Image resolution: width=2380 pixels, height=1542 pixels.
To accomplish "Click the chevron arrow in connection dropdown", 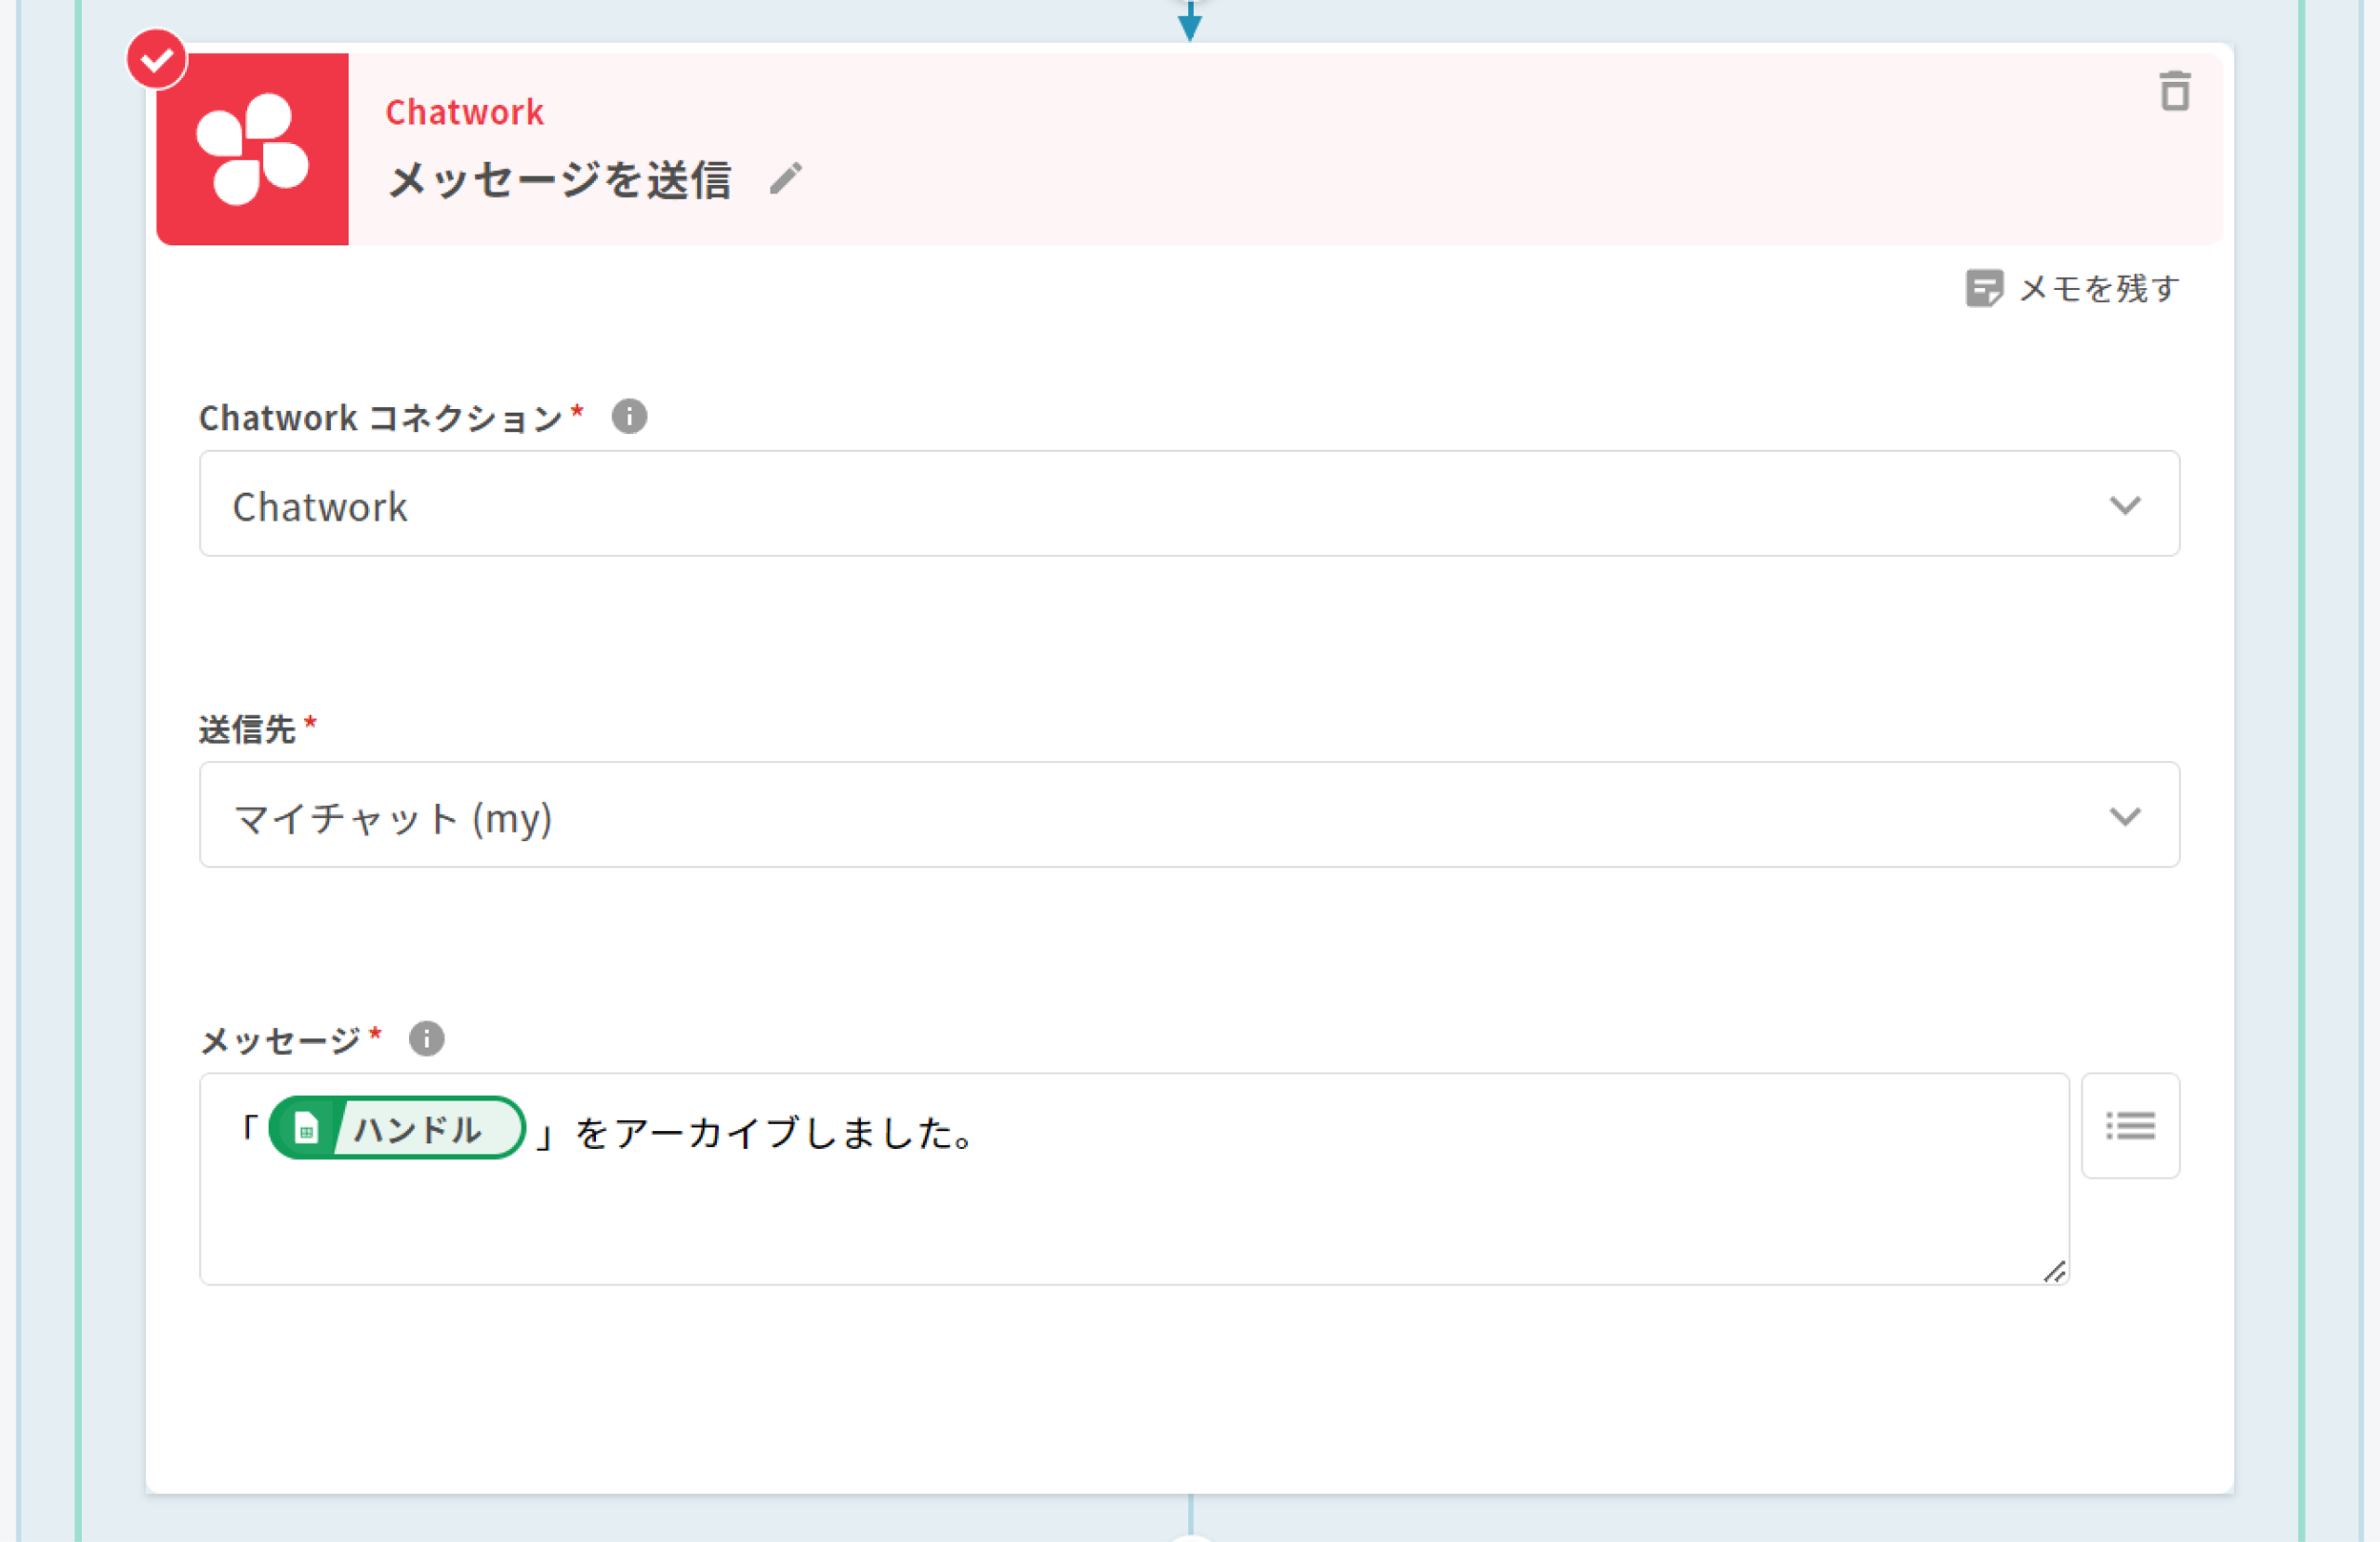I will pyautogui.click(x=2124, y=505).
